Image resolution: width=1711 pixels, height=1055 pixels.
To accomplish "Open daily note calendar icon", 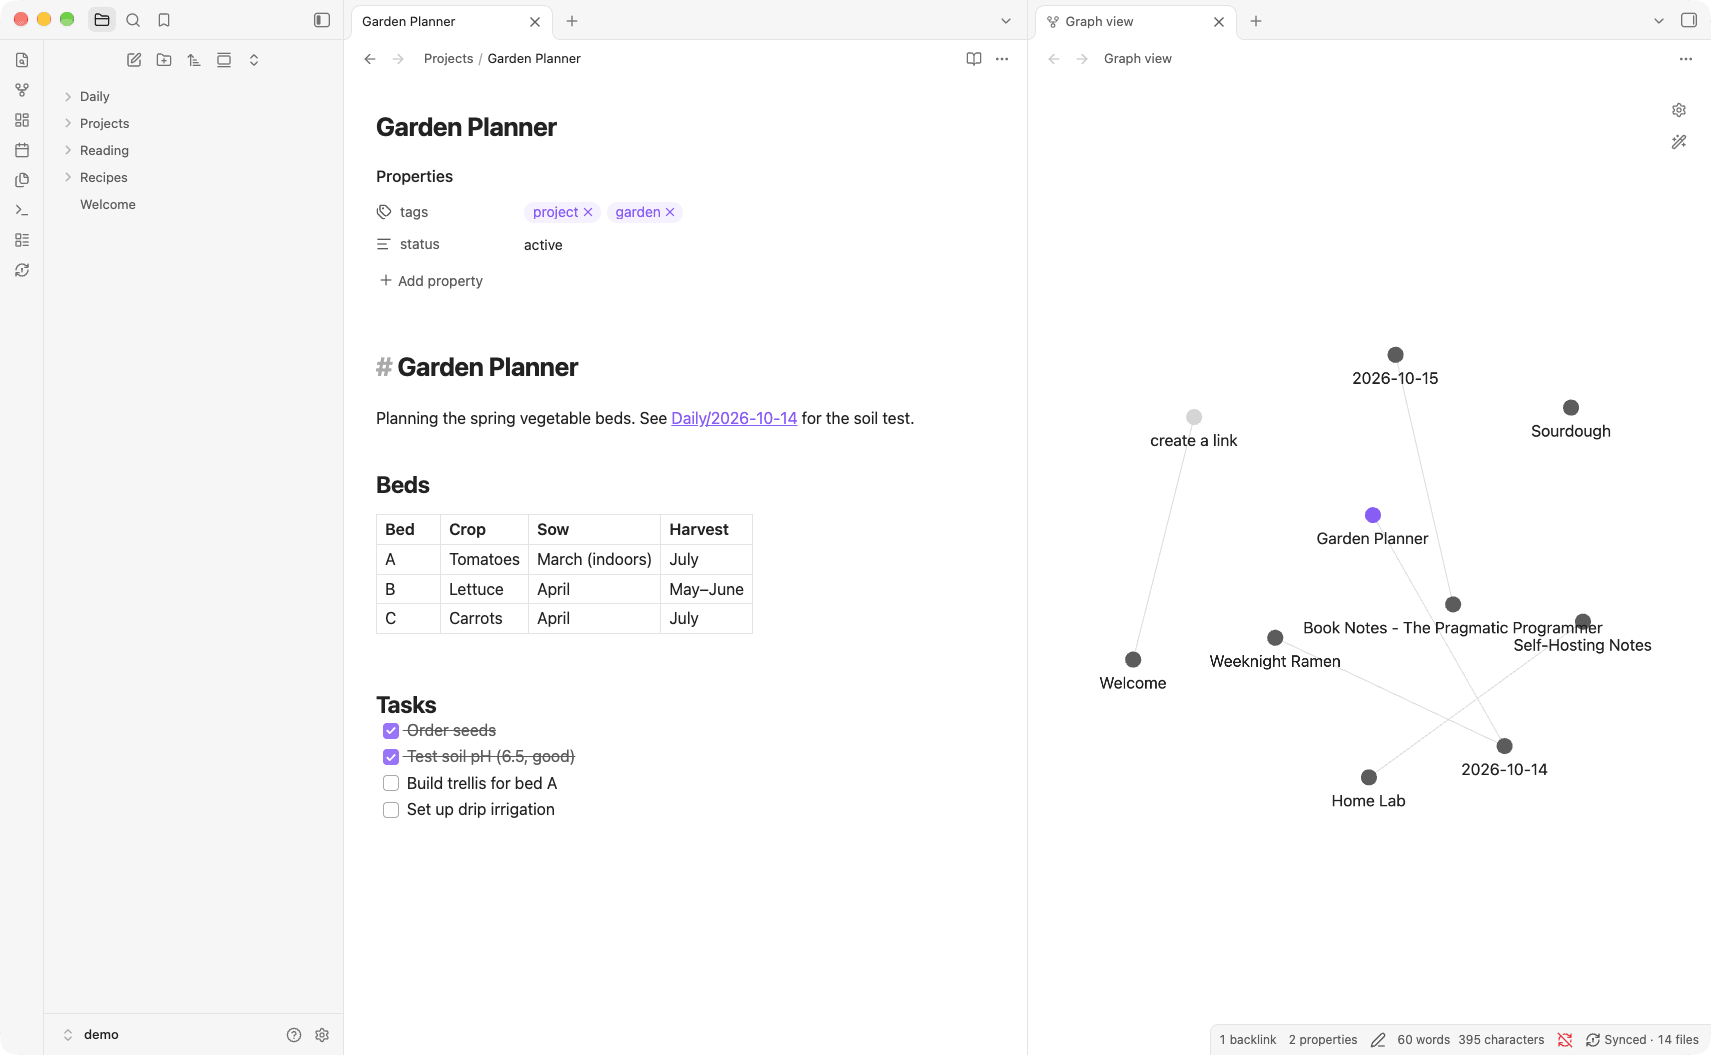I will (22, 150).
